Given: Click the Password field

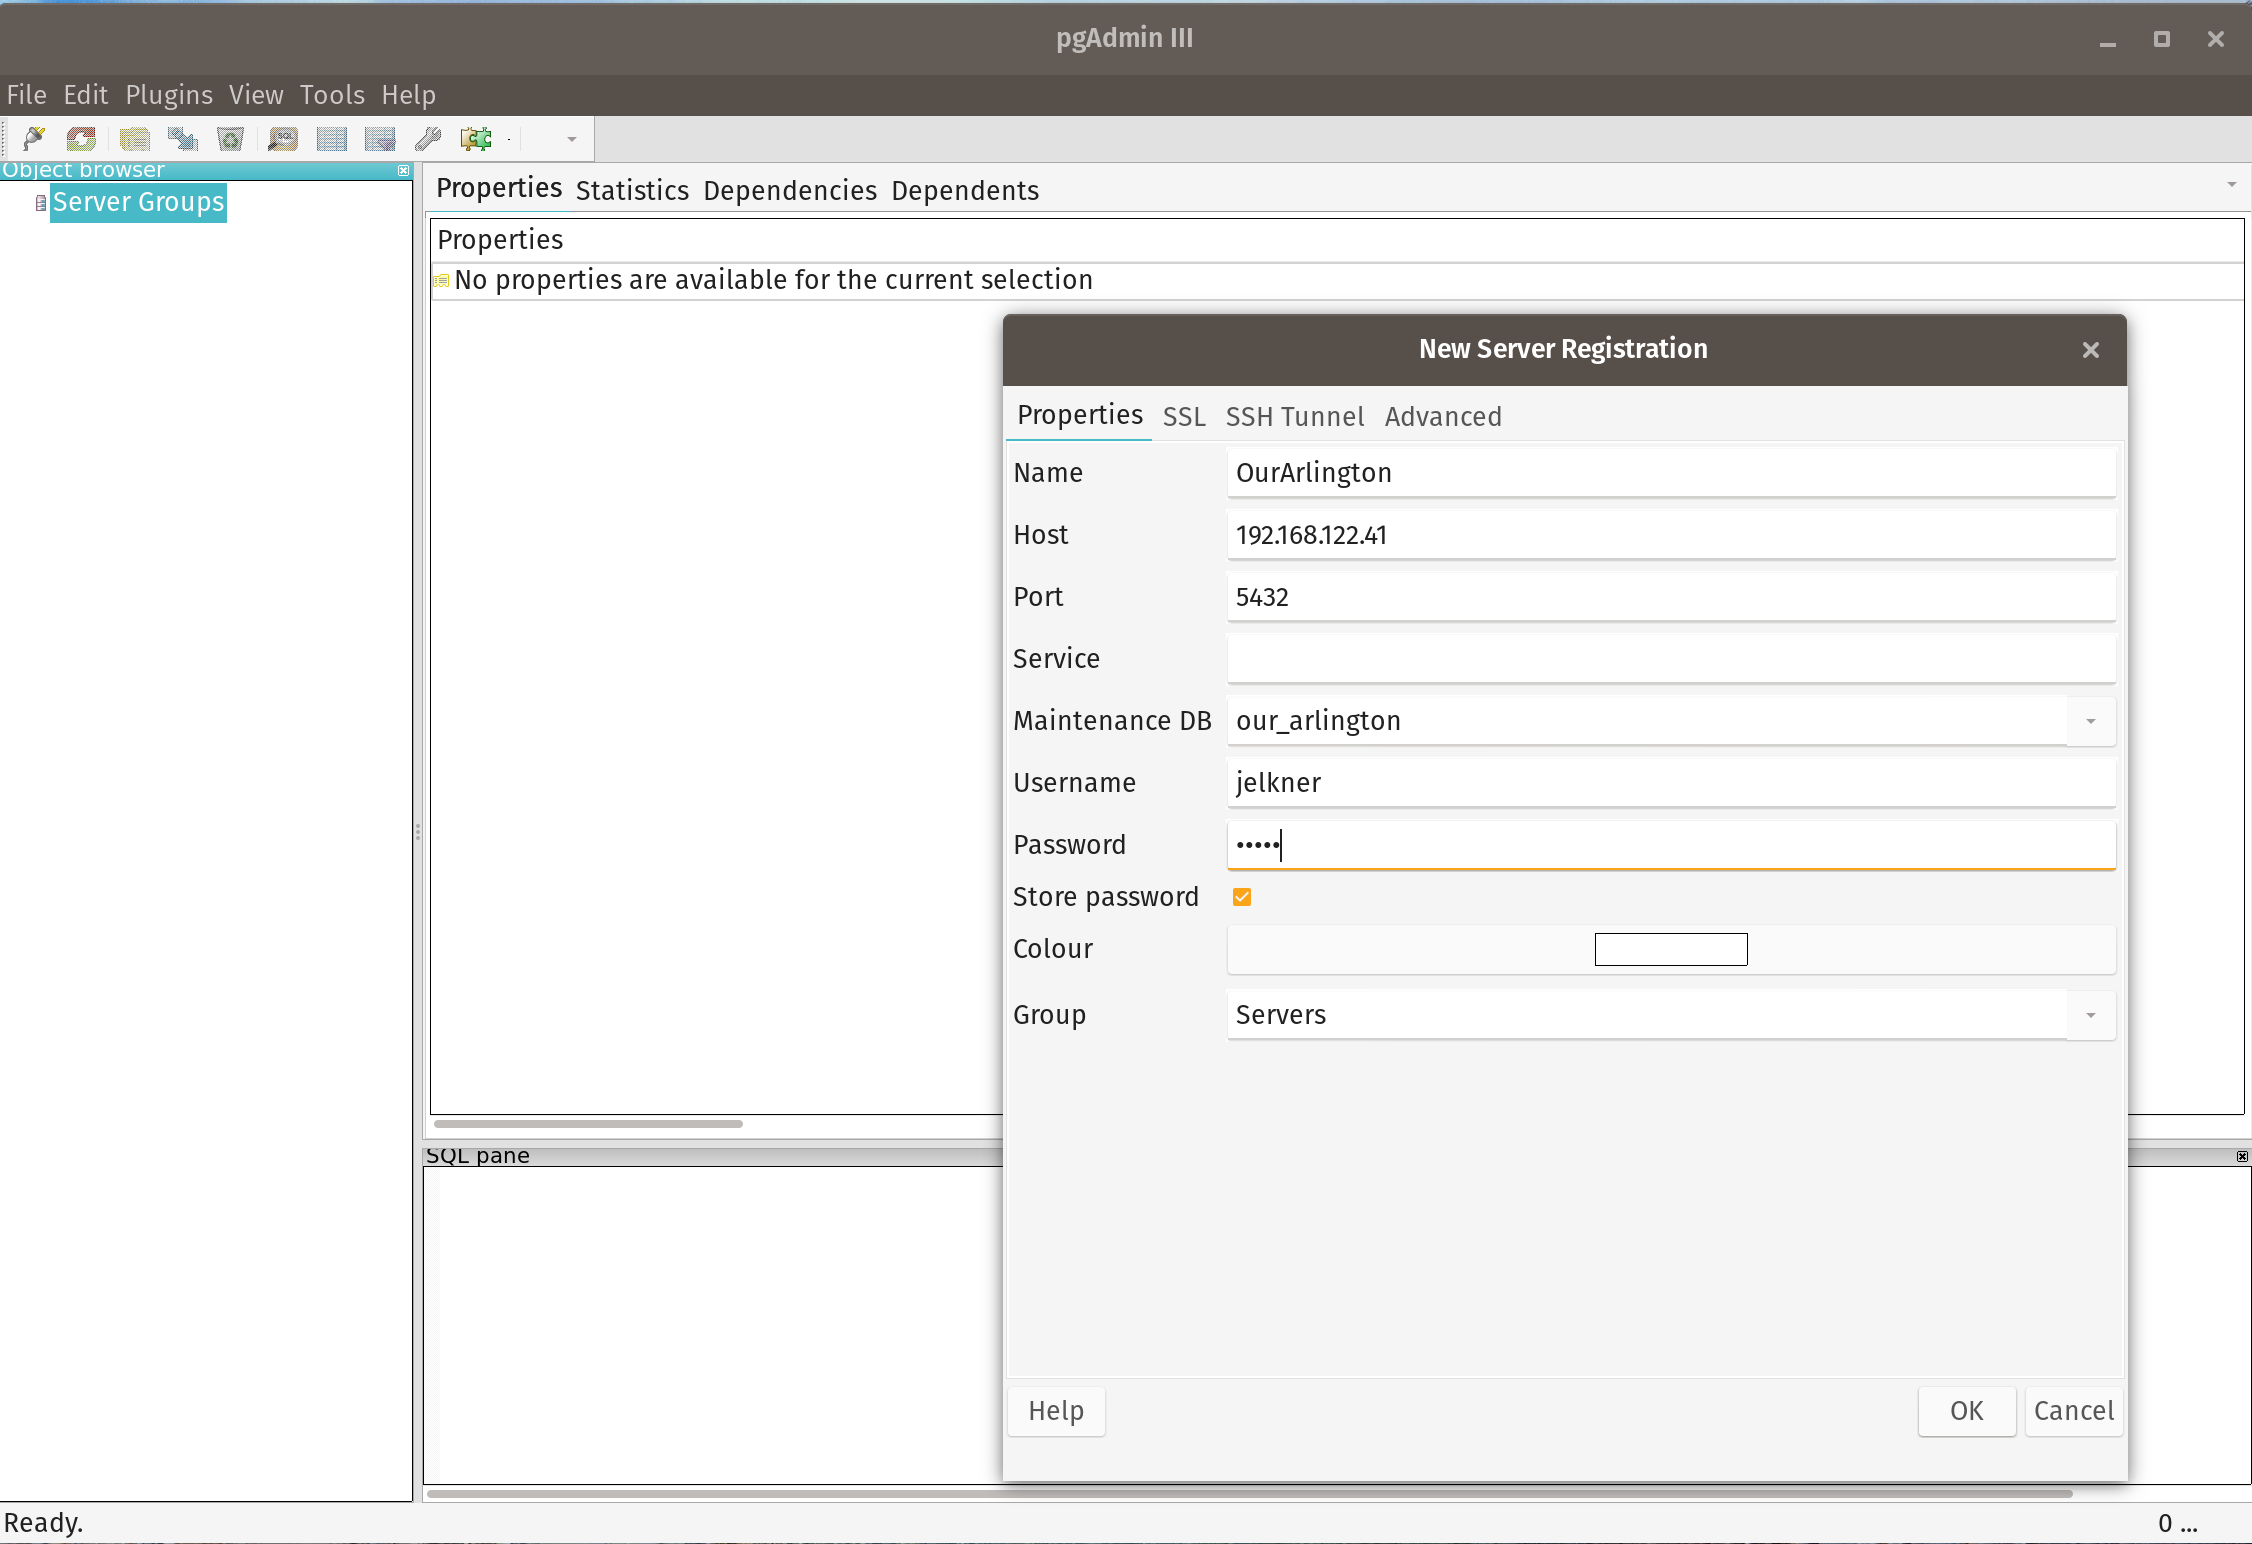Looking at the screenshot, I should 1671,844.
